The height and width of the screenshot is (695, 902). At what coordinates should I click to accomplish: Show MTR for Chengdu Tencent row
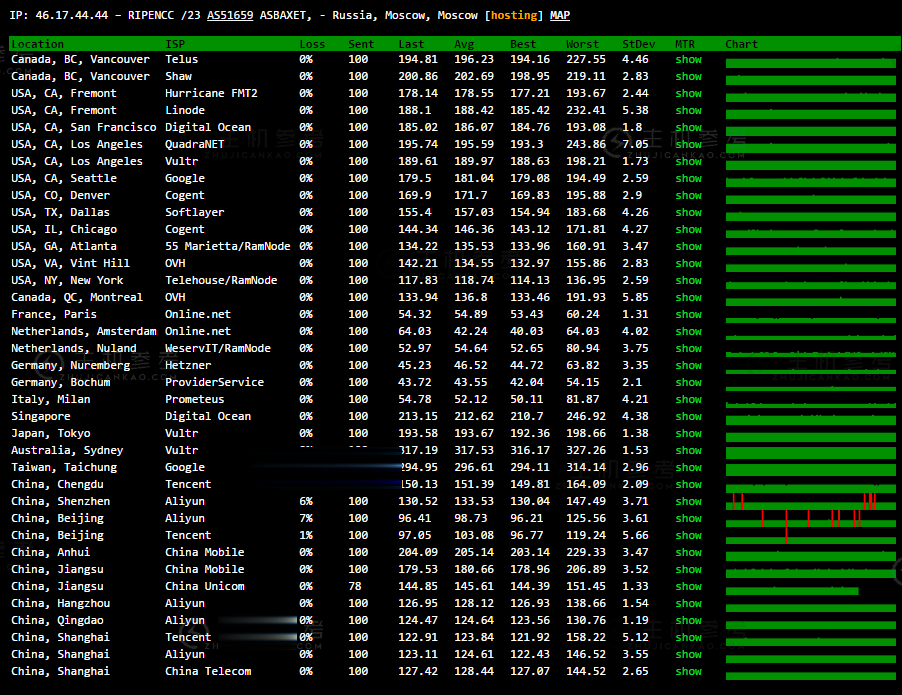[x=689, y=484]
